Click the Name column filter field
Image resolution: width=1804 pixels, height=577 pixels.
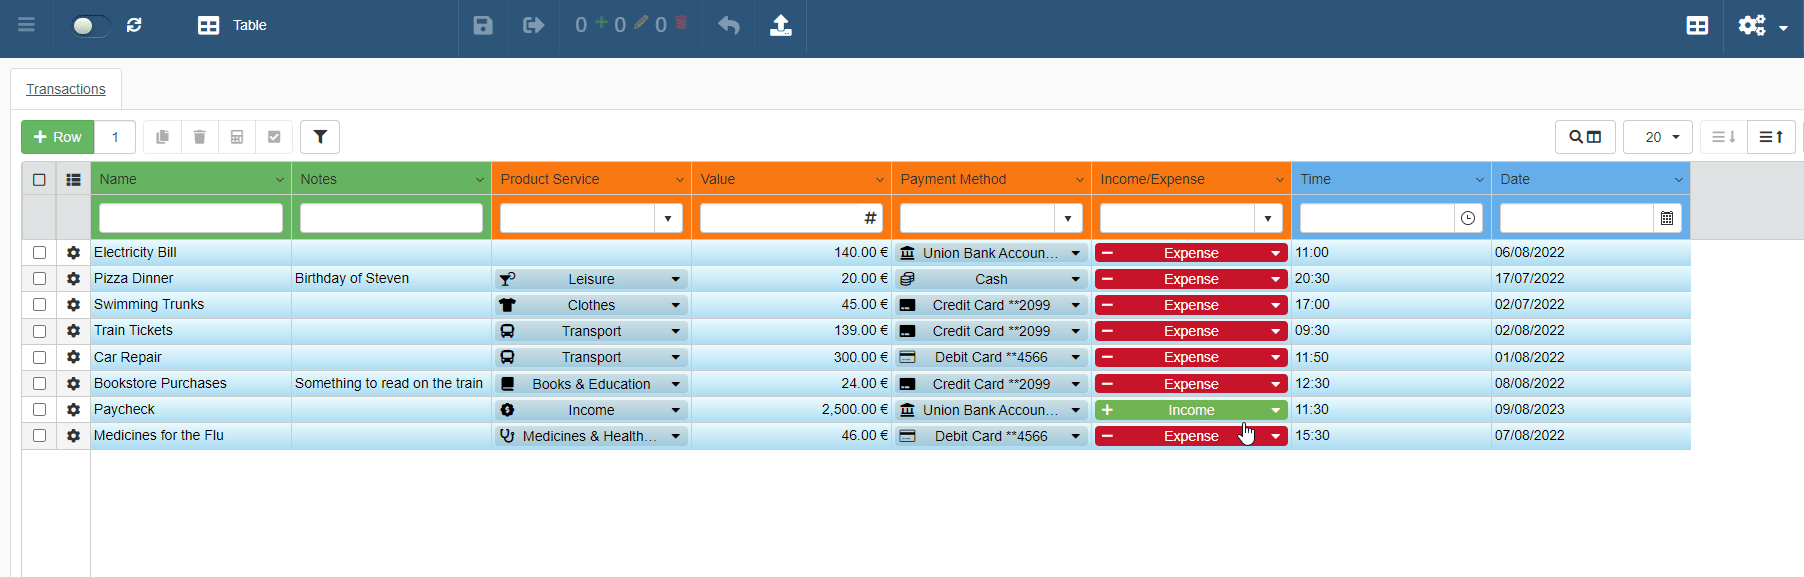(x=191, y=218)
